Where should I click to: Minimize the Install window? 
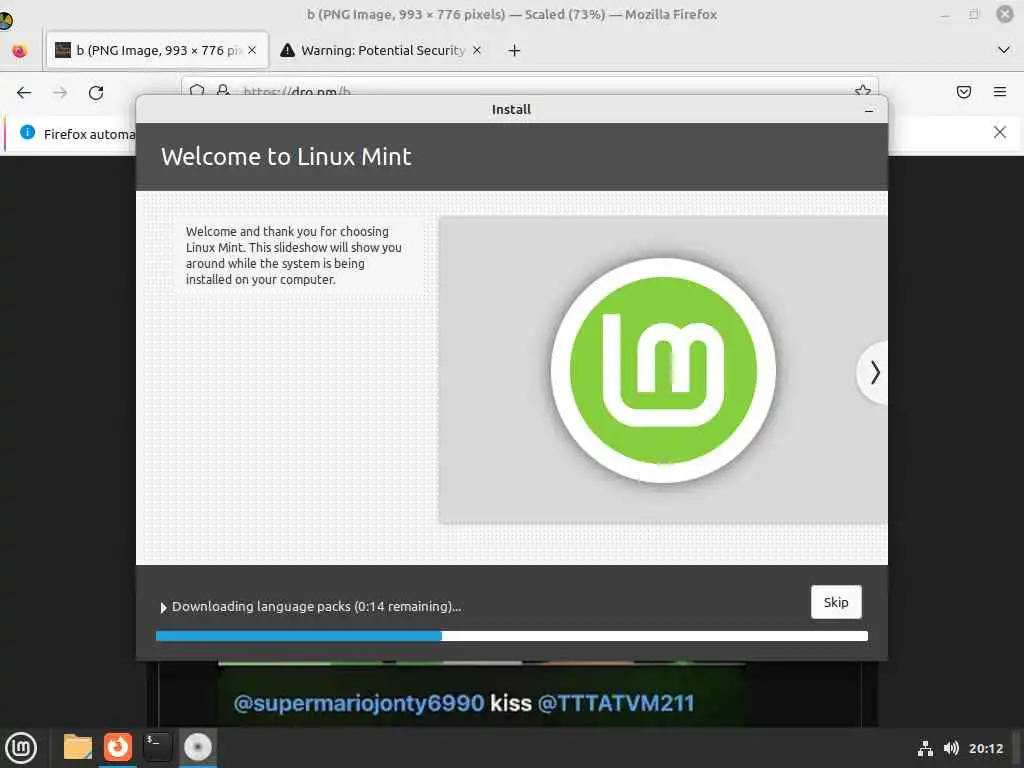(x=869, y=110)
